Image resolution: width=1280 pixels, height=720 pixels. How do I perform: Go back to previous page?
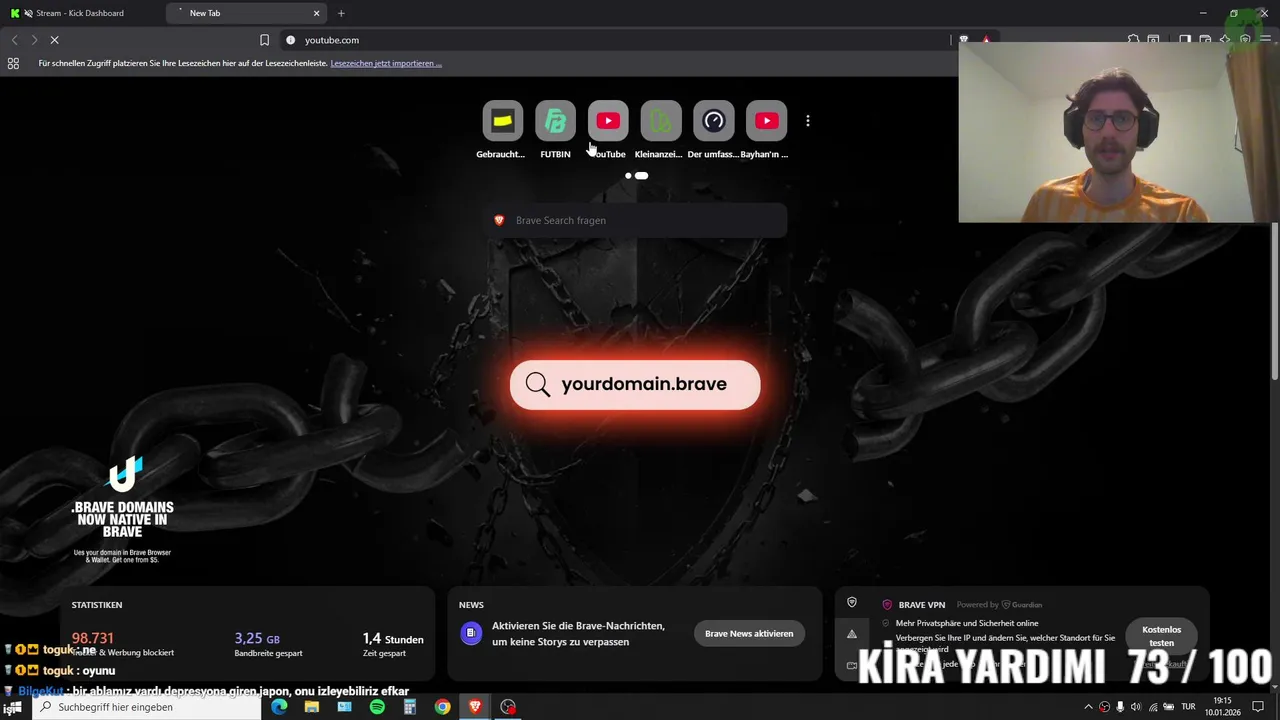coord(14,40)
